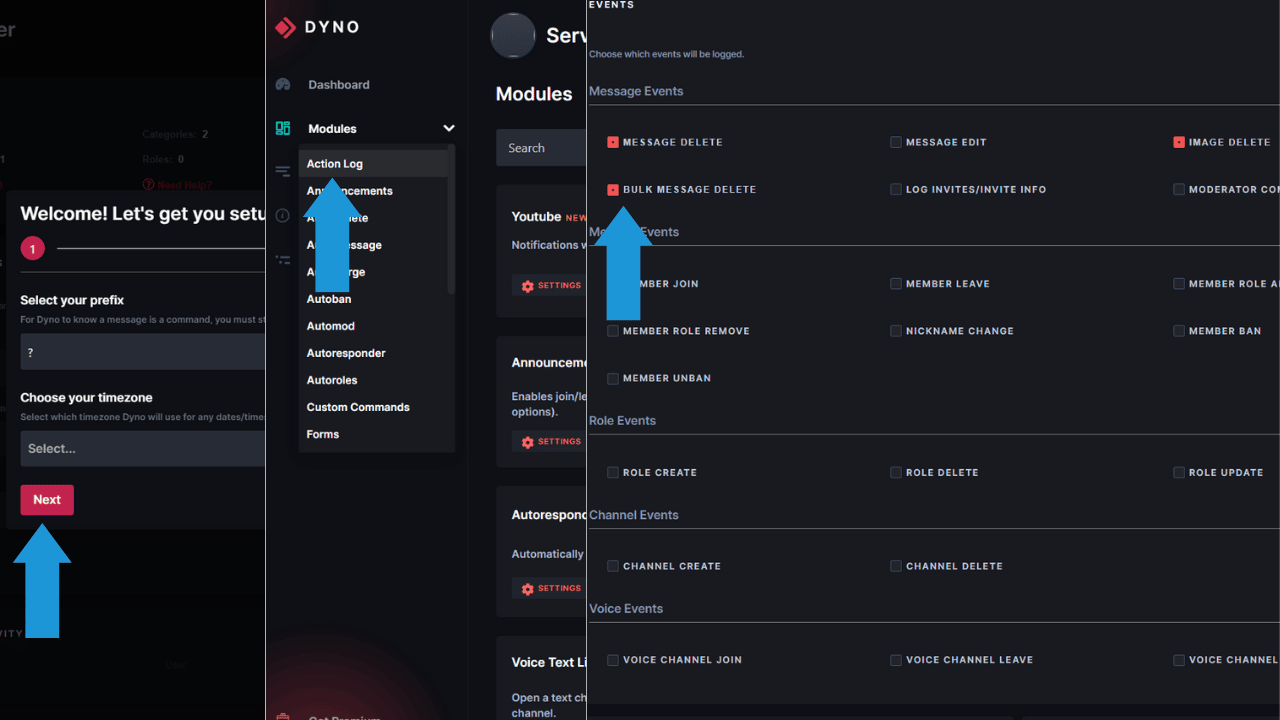Check Member Role Remove event

click(x=613, y=331)
